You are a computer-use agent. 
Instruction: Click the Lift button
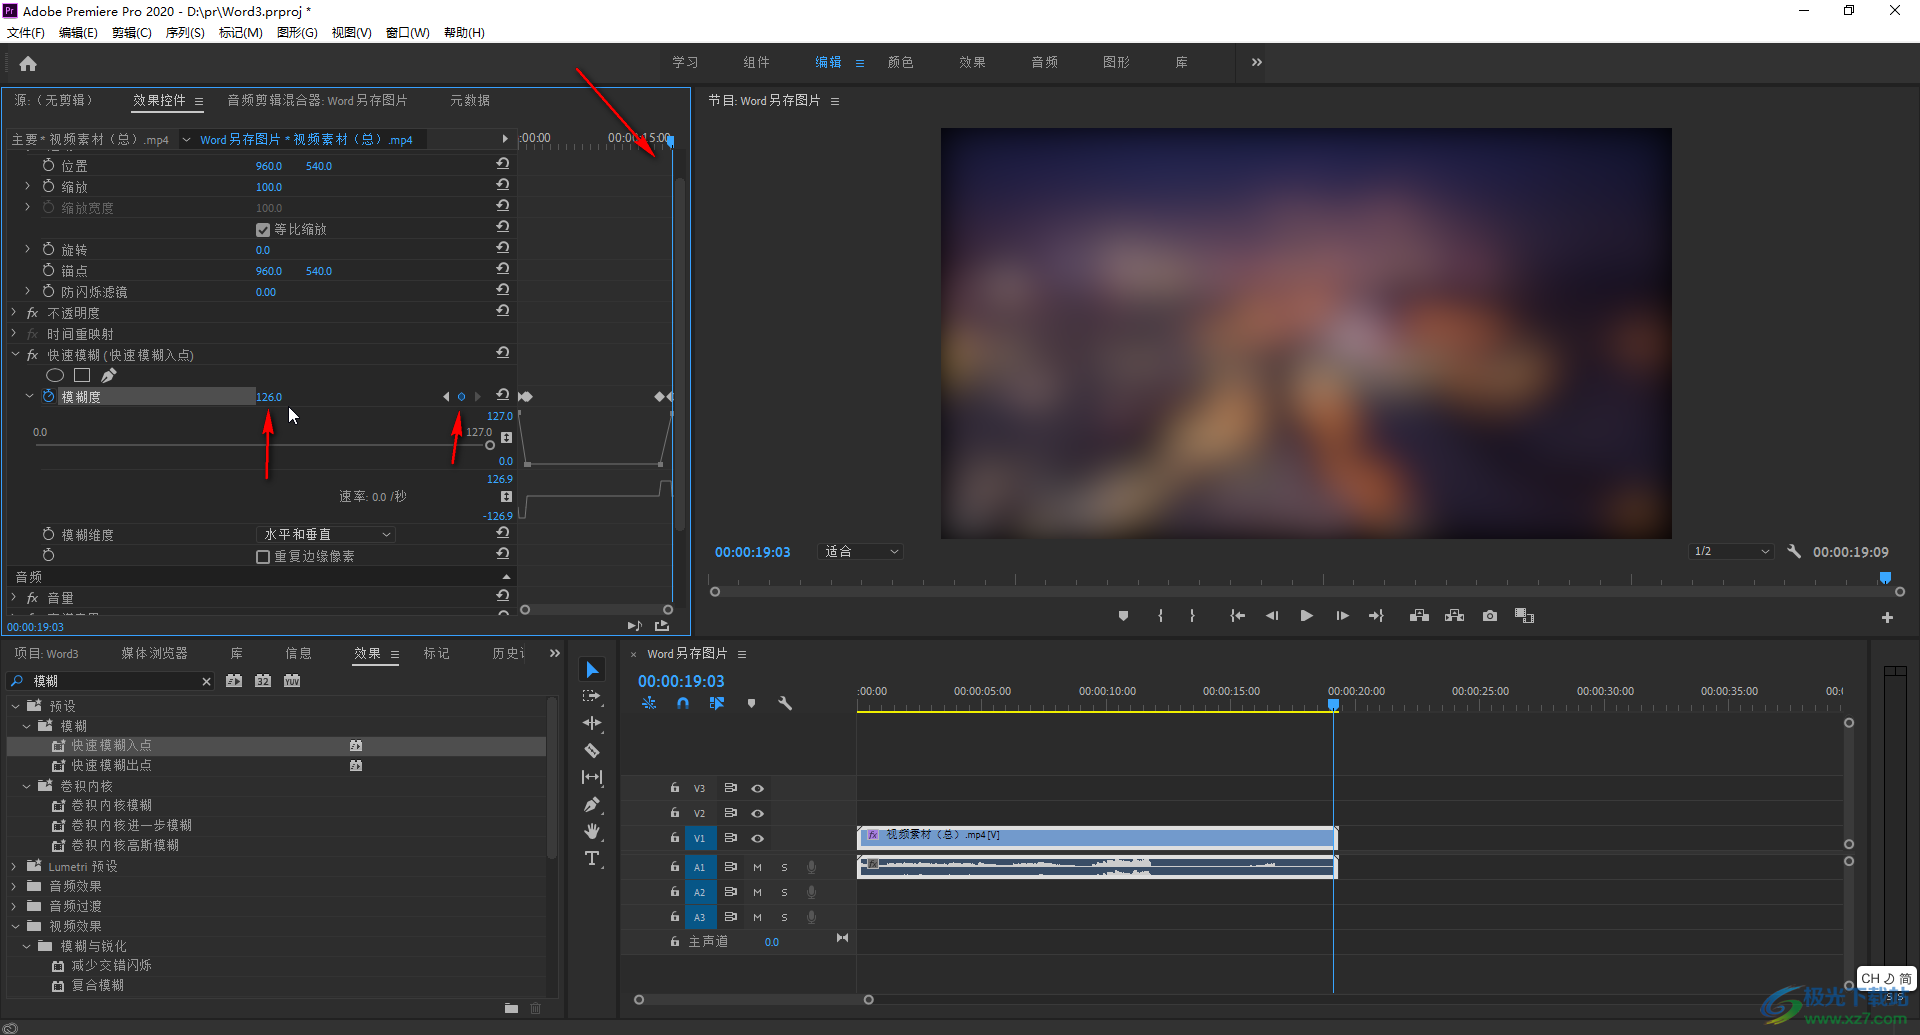1419,616
